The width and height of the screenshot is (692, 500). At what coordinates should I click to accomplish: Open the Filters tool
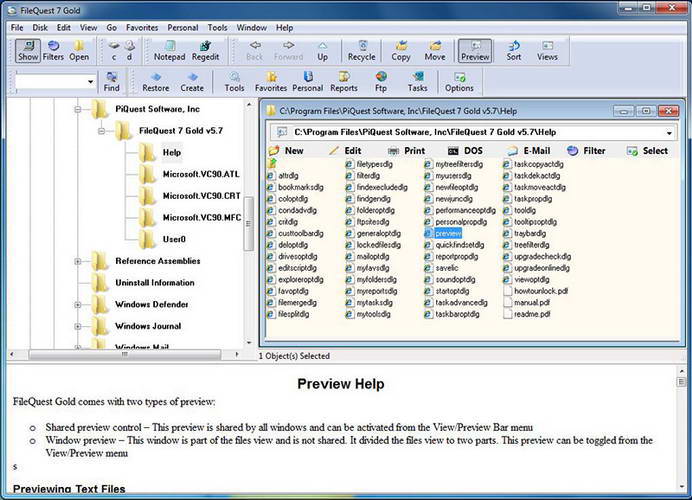click(53, 50)
